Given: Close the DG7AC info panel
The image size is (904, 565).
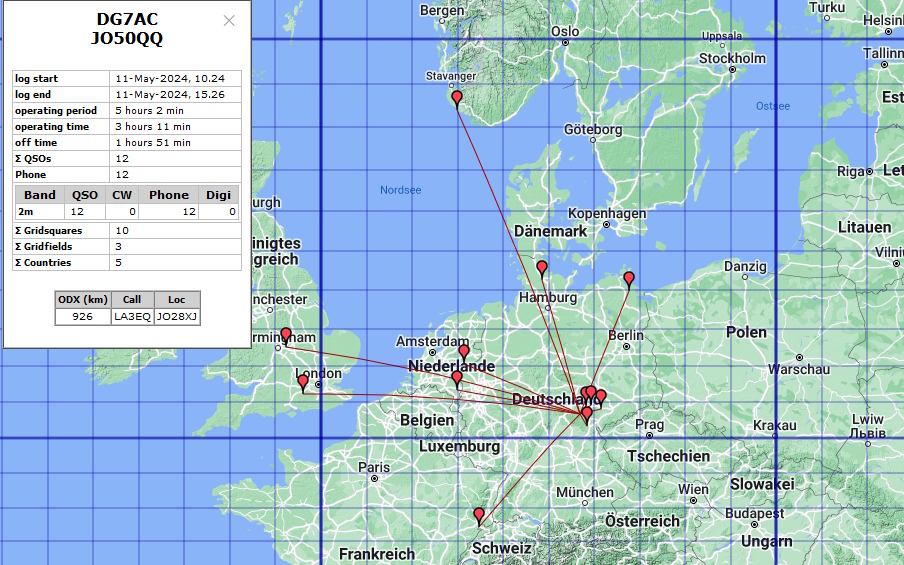Looking at the screenshot, I should tap(229, 20).
